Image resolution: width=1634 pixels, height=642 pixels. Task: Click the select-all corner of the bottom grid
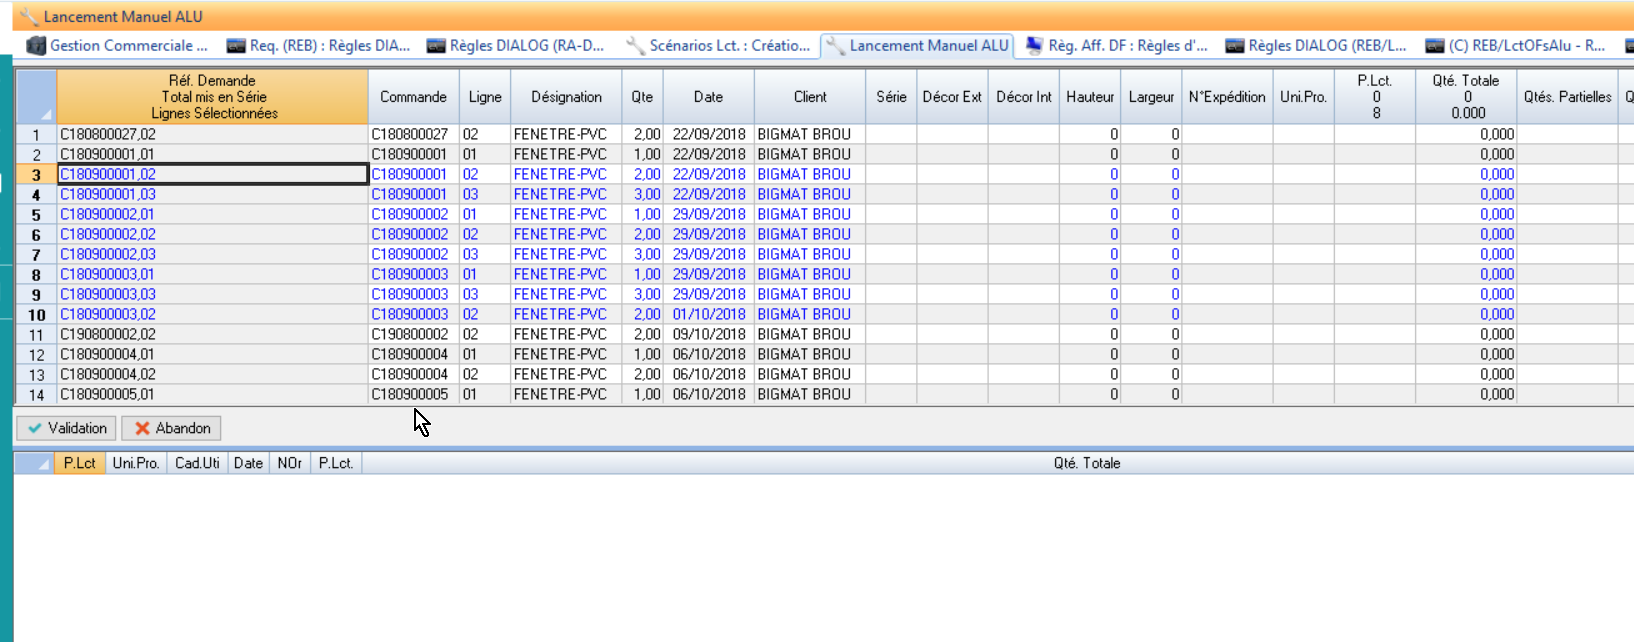coord(33,463)
